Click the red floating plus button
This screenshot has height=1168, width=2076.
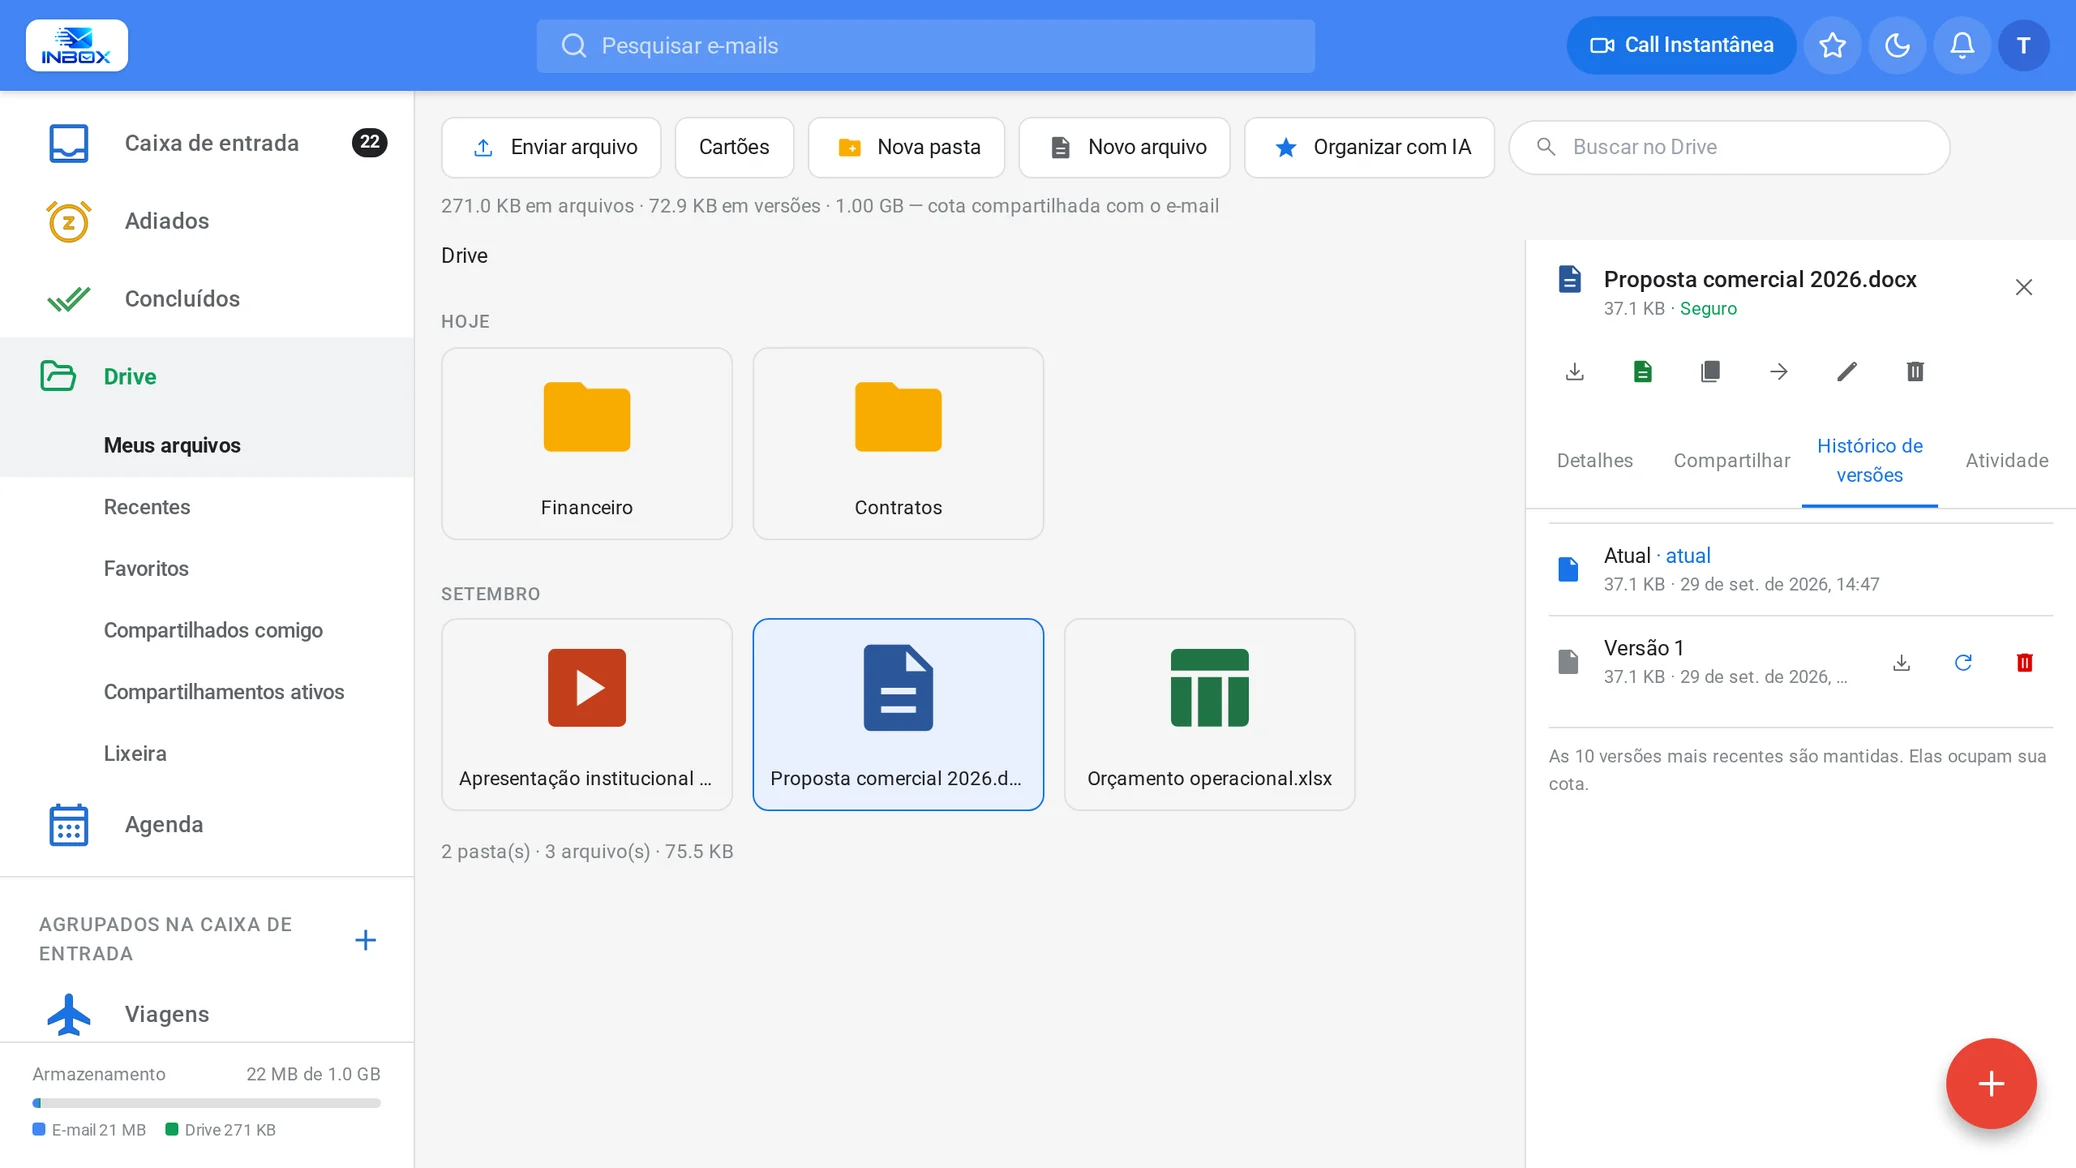pyautogui.click(x=1990, y=1083)
